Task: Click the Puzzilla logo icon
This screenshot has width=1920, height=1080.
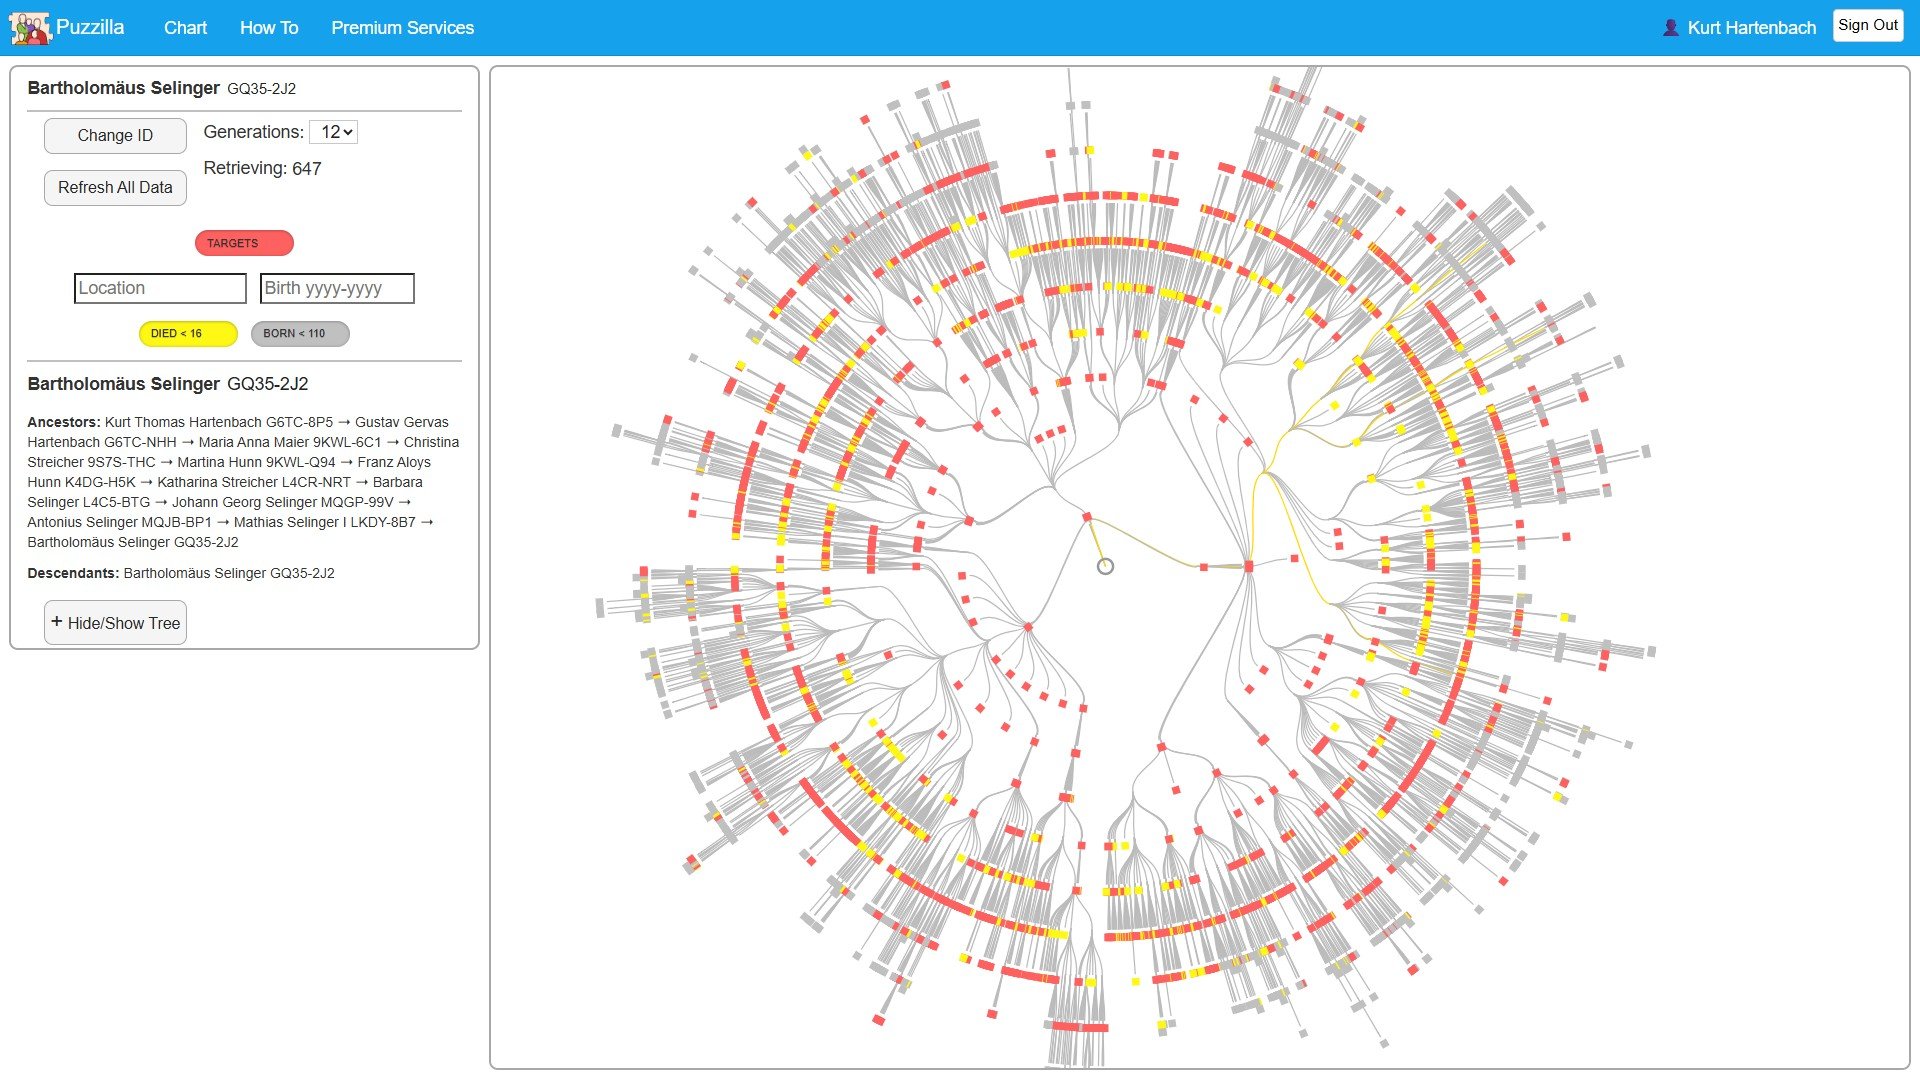Action: coord(29,28)
